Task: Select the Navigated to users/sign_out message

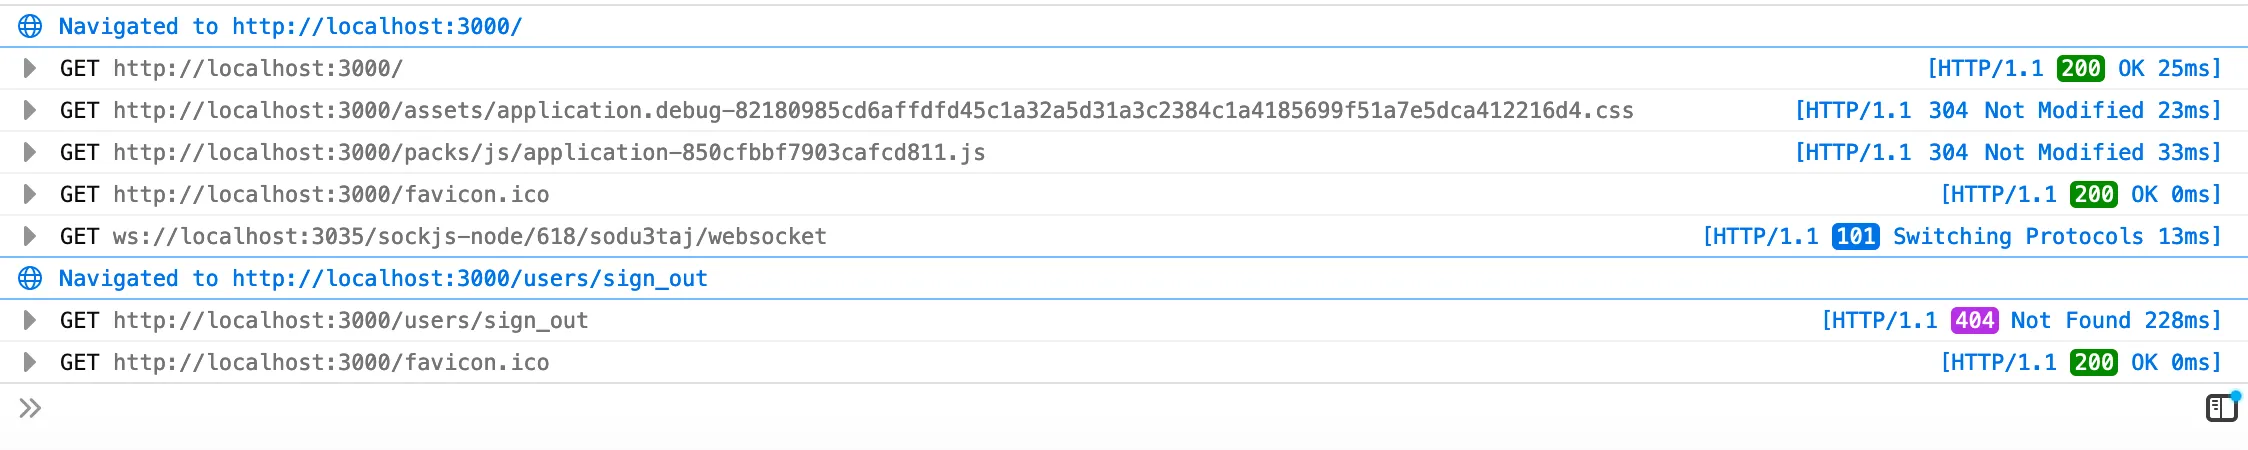Action: coord(383,278)
